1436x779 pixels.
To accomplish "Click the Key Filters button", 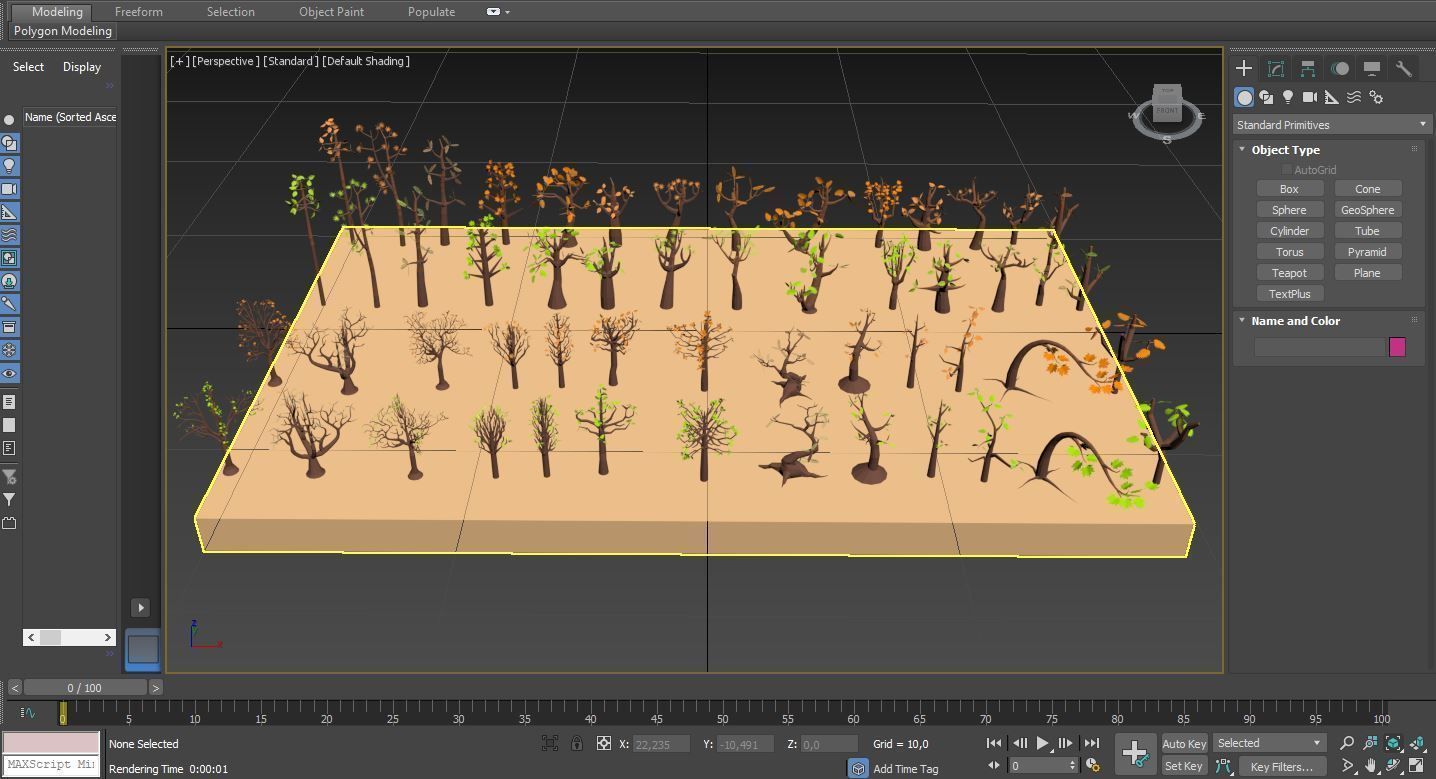I will (1281, 766).
